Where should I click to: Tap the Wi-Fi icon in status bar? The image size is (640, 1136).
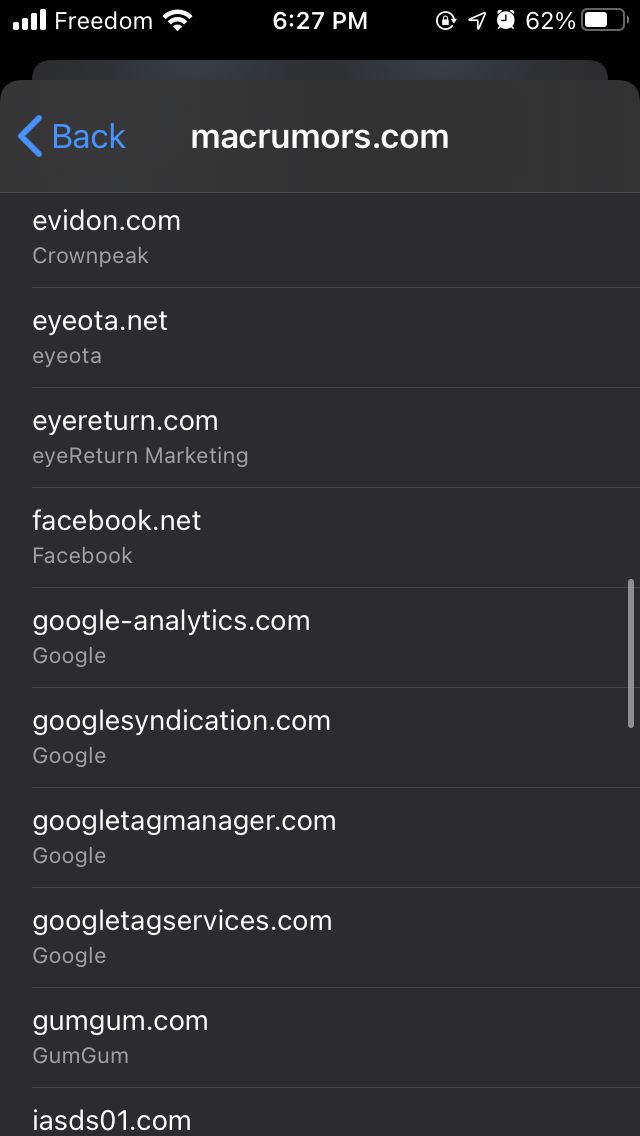click(x=178, y=20)
